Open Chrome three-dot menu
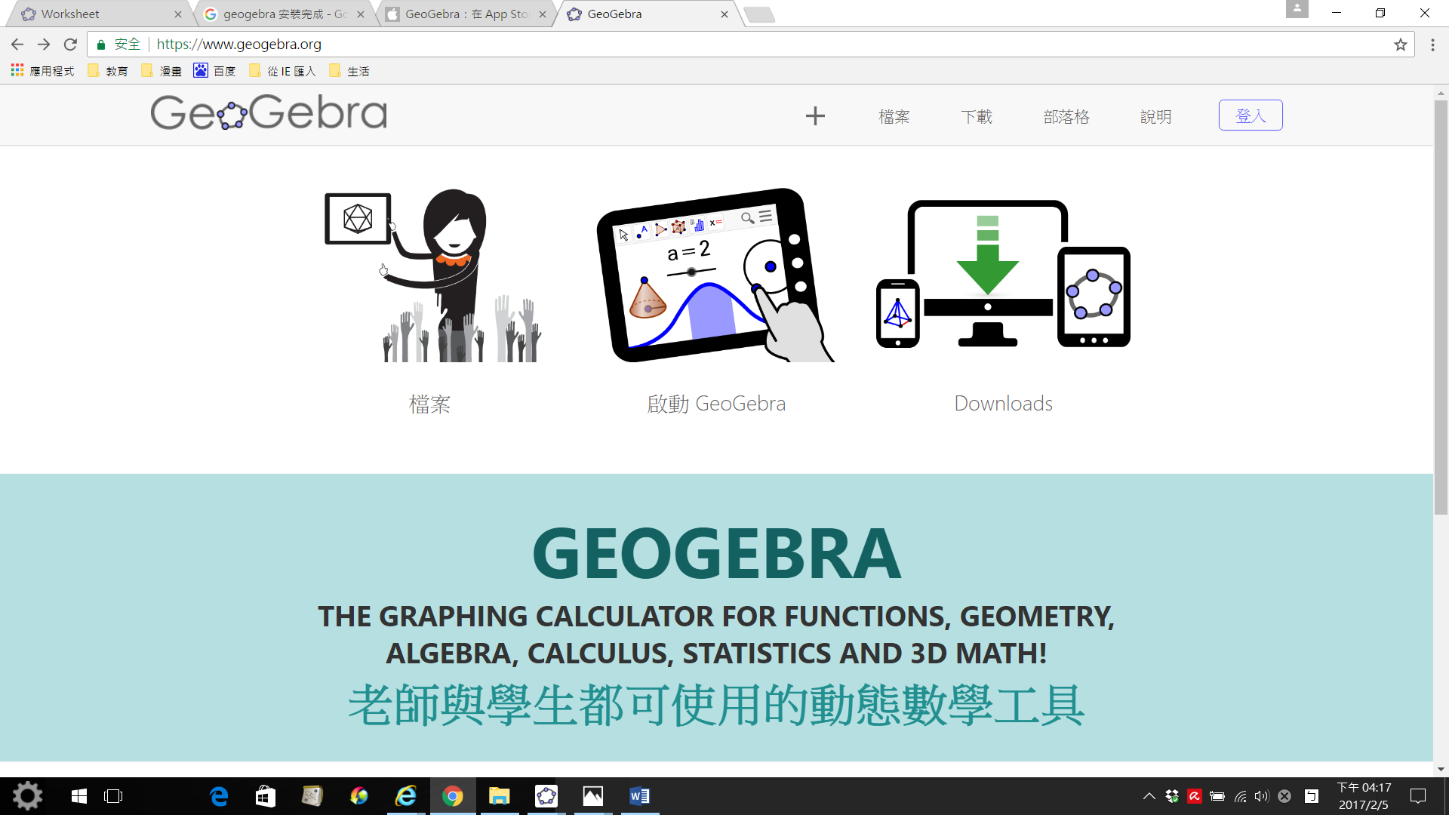The image size is (1449, 815). coord(1432,44)
